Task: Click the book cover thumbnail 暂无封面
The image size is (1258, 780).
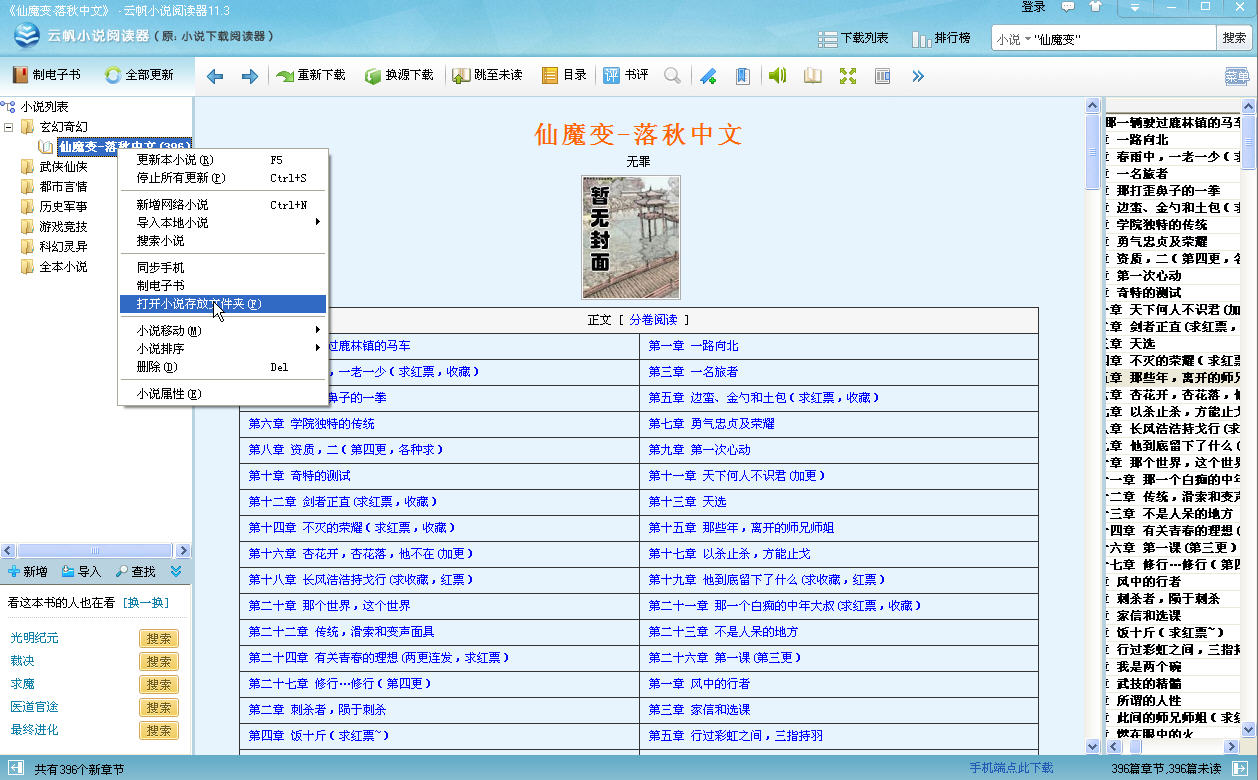Action: 631,238
